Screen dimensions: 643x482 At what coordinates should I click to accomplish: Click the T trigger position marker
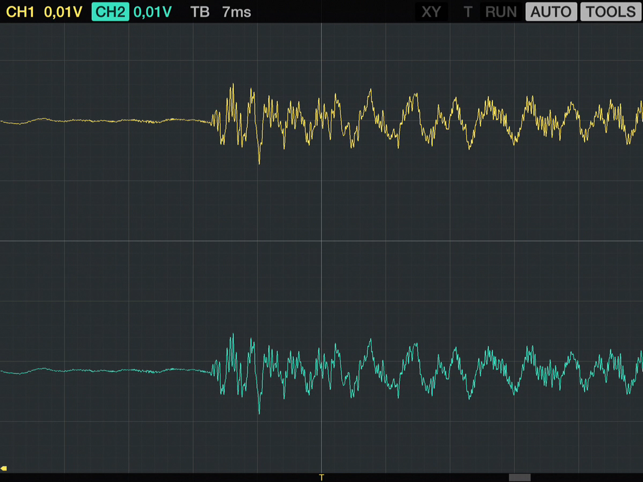(x=322, y=477)
